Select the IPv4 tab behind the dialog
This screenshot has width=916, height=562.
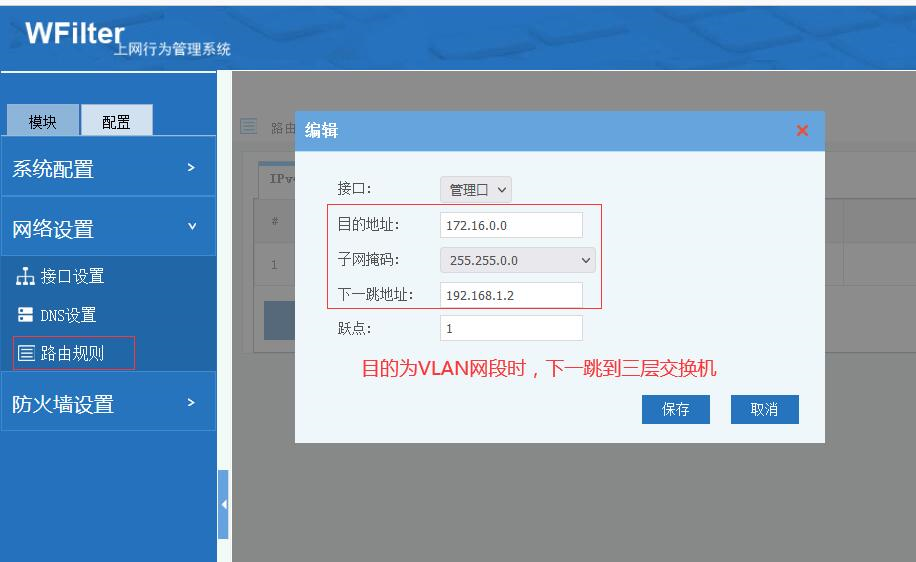tap(276, 178)
